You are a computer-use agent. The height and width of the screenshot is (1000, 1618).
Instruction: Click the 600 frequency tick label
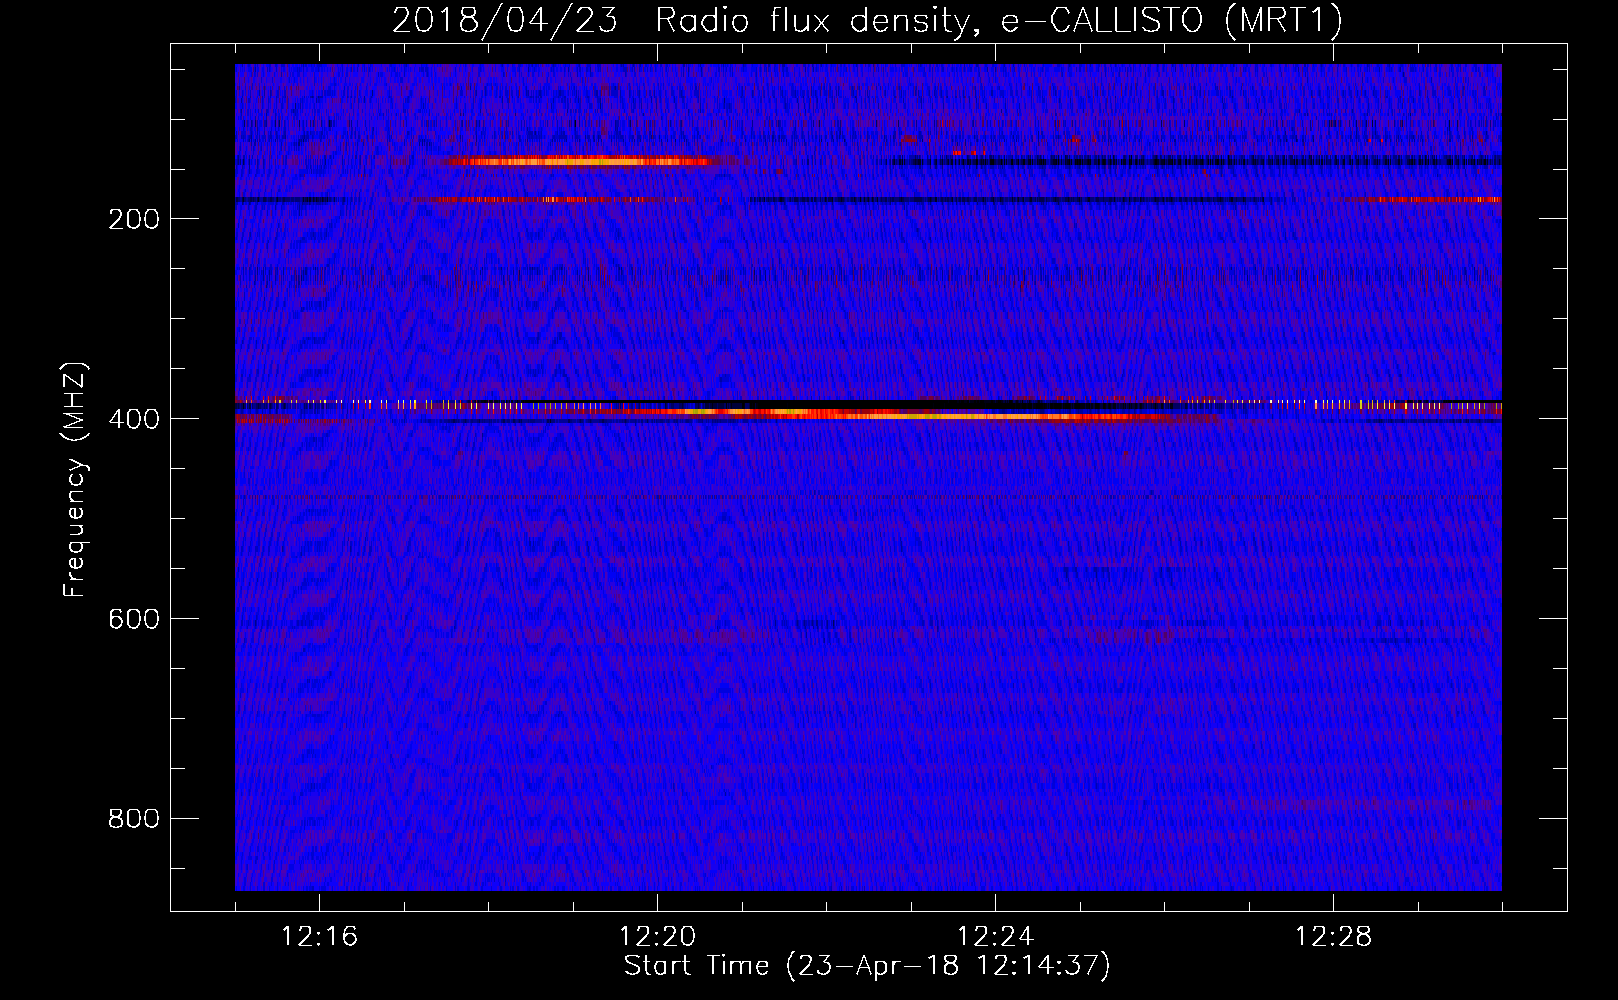tap(134, 619)
